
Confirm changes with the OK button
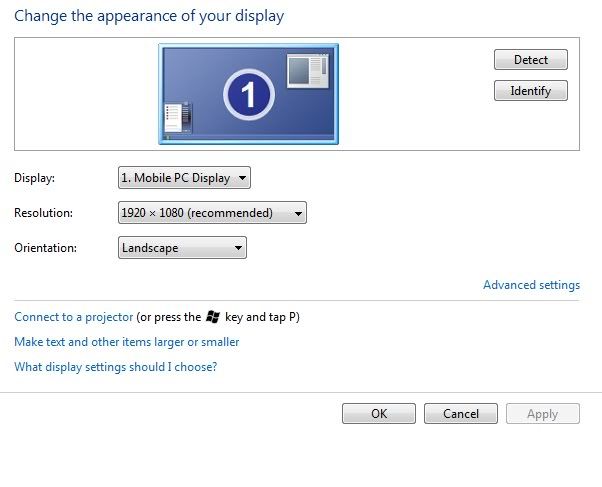379,414
